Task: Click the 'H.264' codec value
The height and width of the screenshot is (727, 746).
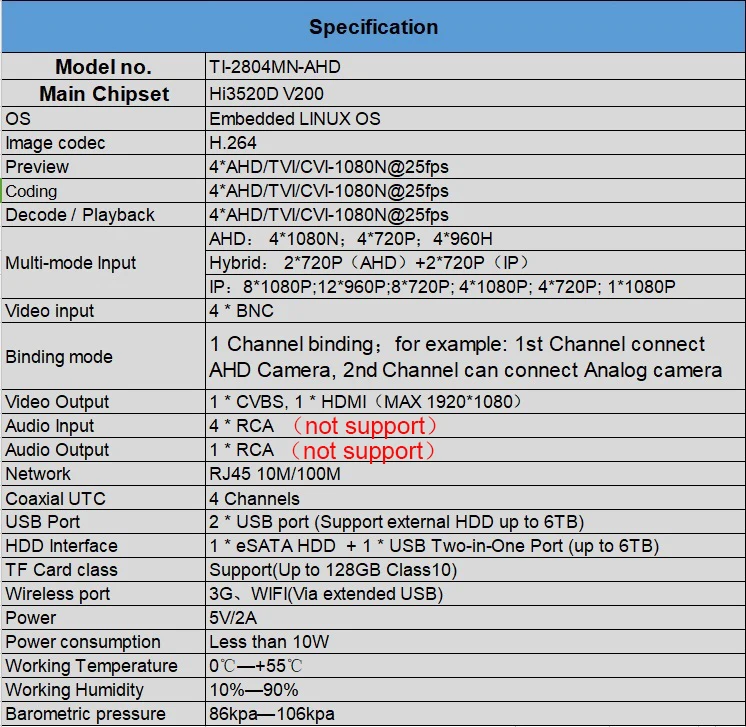Action: point(233,143)
